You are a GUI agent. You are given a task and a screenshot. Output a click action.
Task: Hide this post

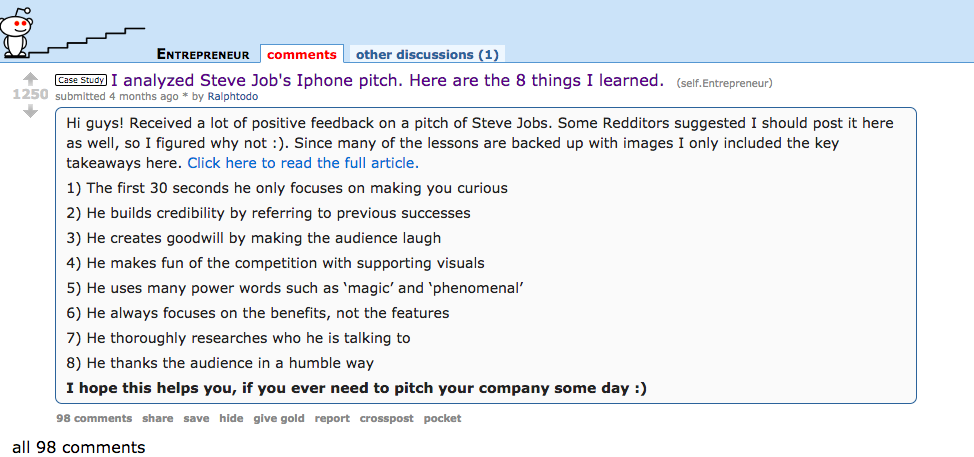[x=231, y=418]
